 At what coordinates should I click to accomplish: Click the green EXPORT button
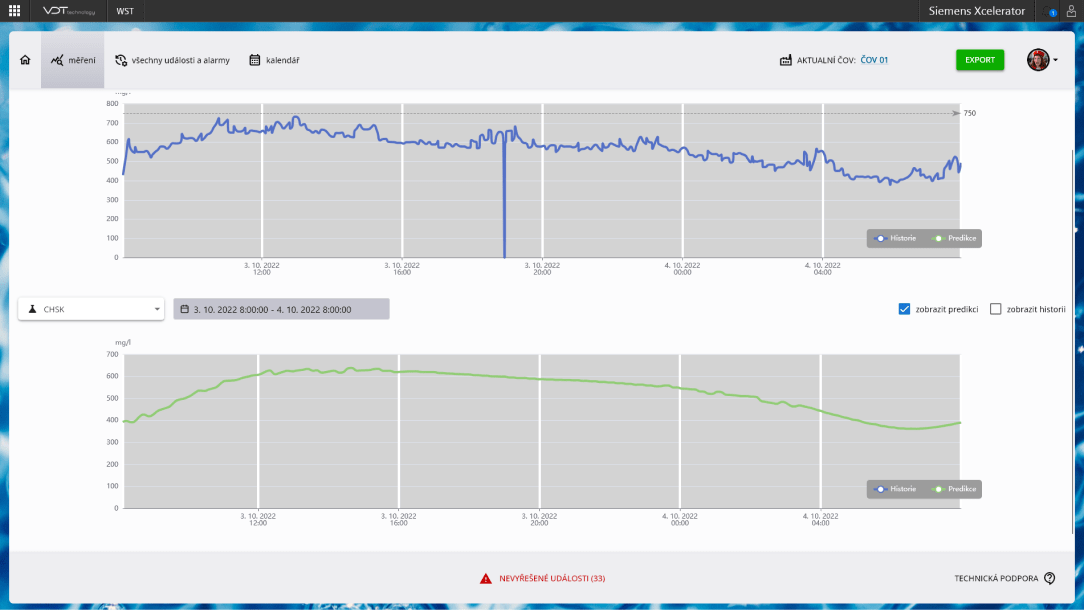pos(979,60)
